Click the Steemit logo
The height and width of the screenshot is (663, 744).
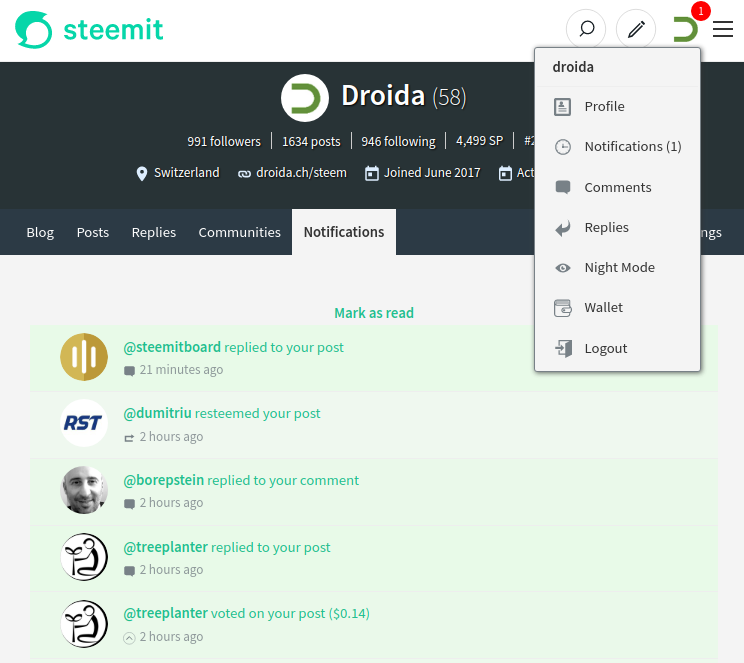[x=90, y=30]
